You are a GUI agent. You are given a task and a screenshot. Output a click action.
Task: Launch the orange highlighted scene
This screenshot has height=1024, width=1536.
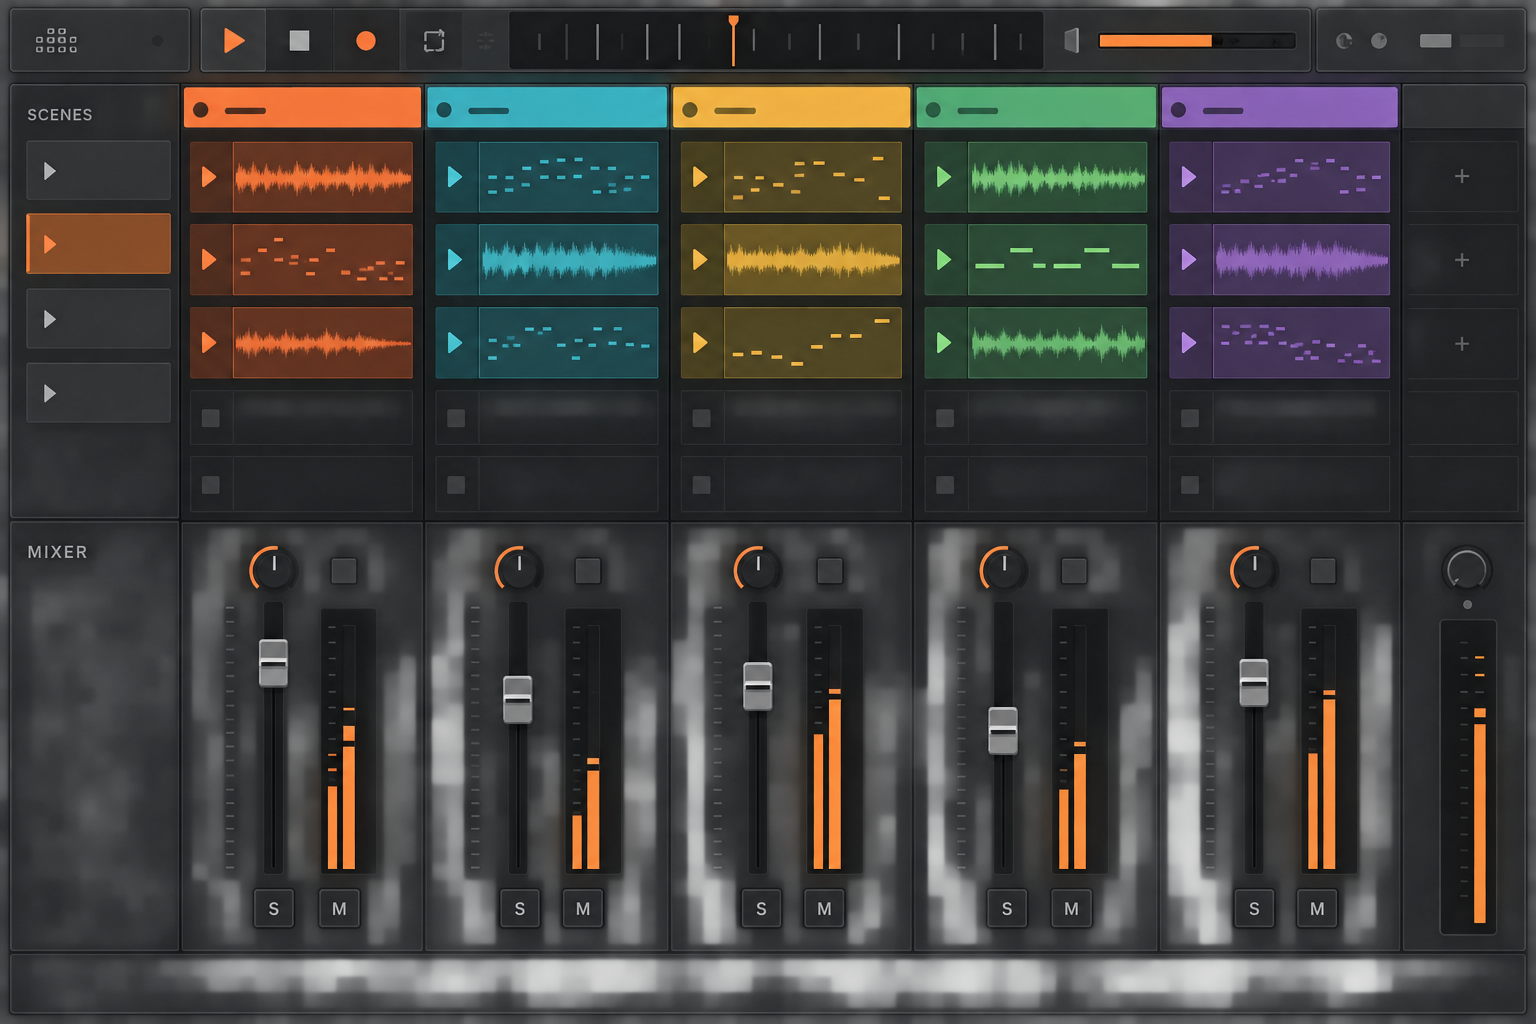point(98,244)
